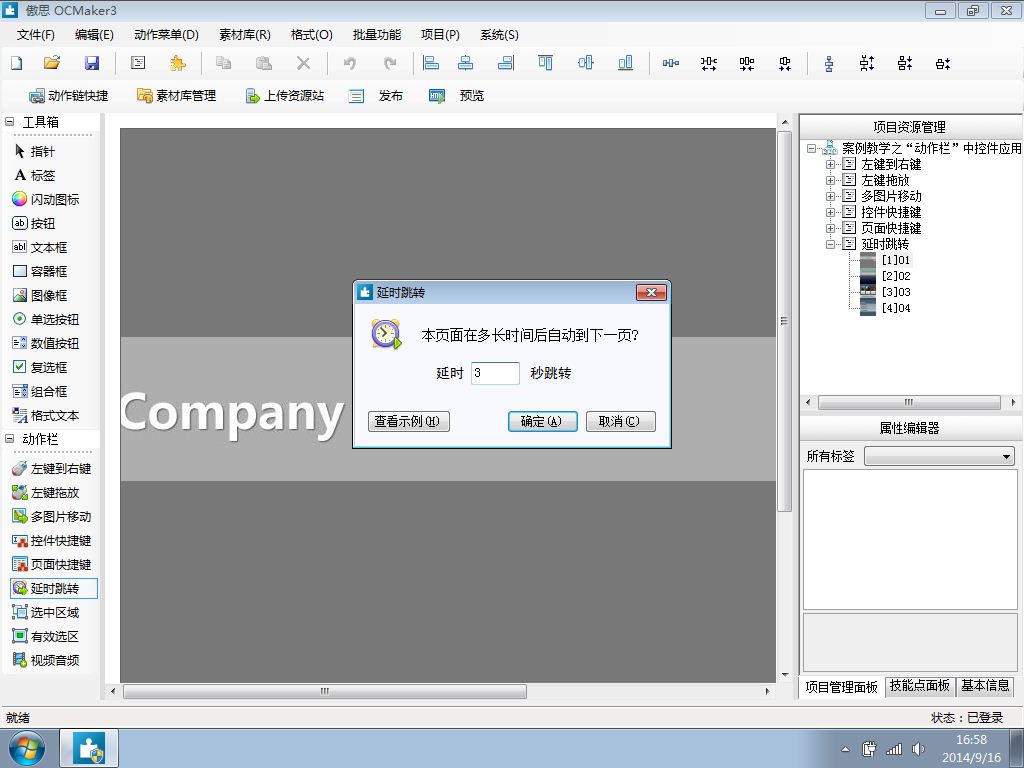The image size is (1024, 768).
Task: Click the 预览 preview button
Action: (x=456, y=96)
